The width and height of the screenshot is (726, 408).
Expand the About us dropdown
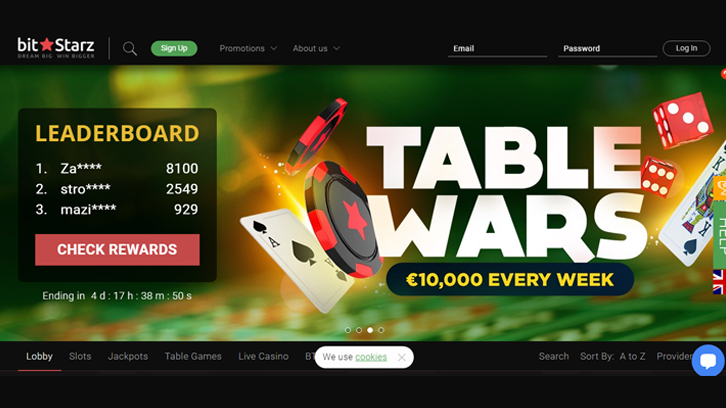tap(316, 48)
